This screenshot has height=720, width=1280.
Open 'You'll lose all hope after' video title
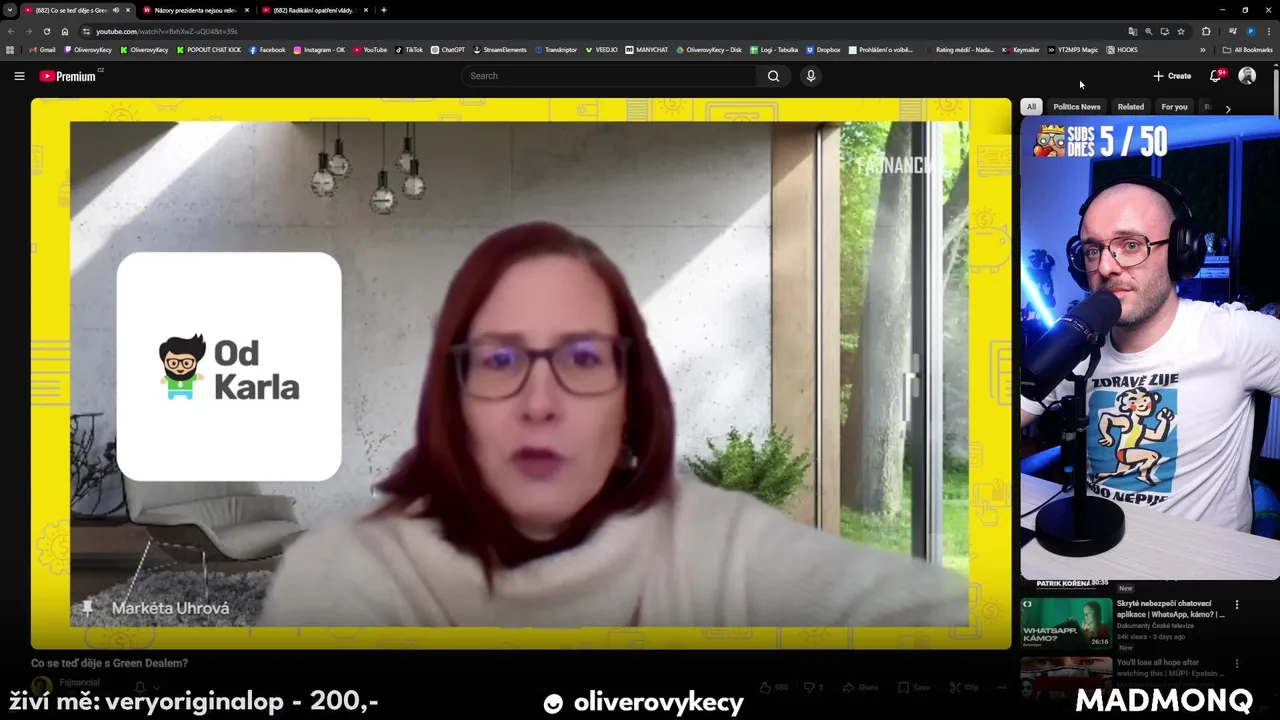coord(1170,667)
